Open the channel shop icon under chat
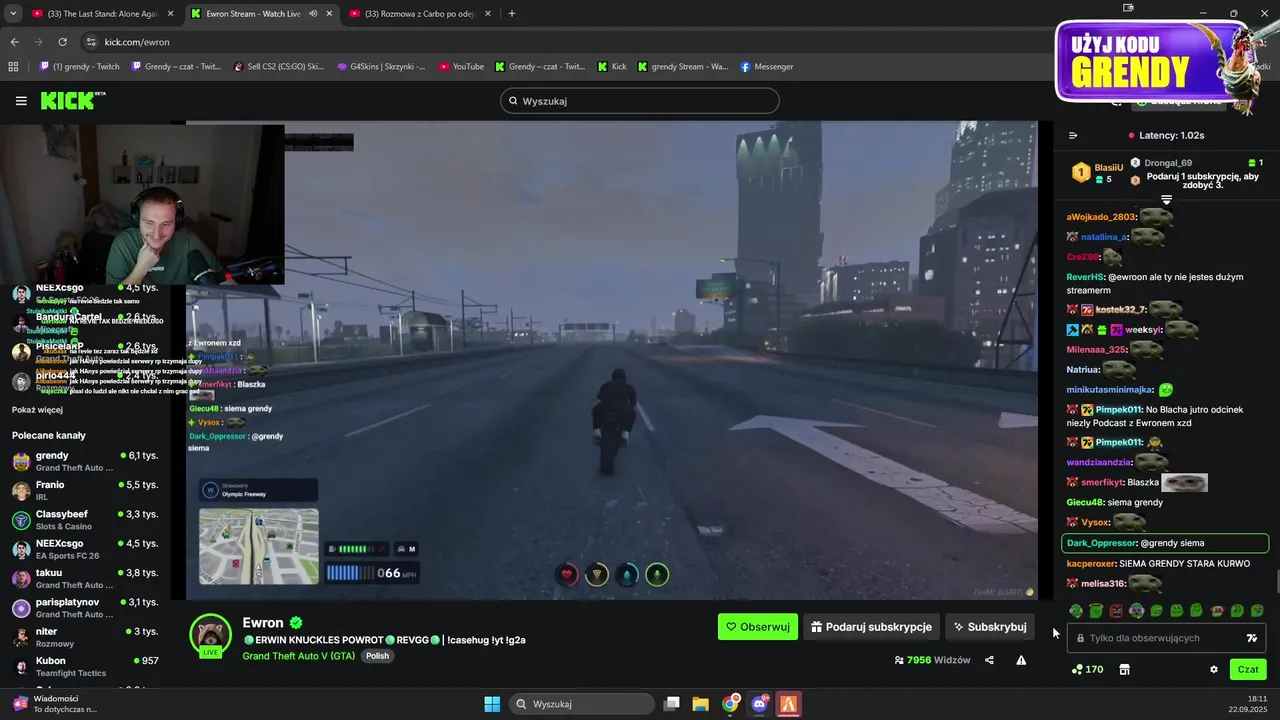This screenshot has width=1280, height=720. [x=1124, y=669]
